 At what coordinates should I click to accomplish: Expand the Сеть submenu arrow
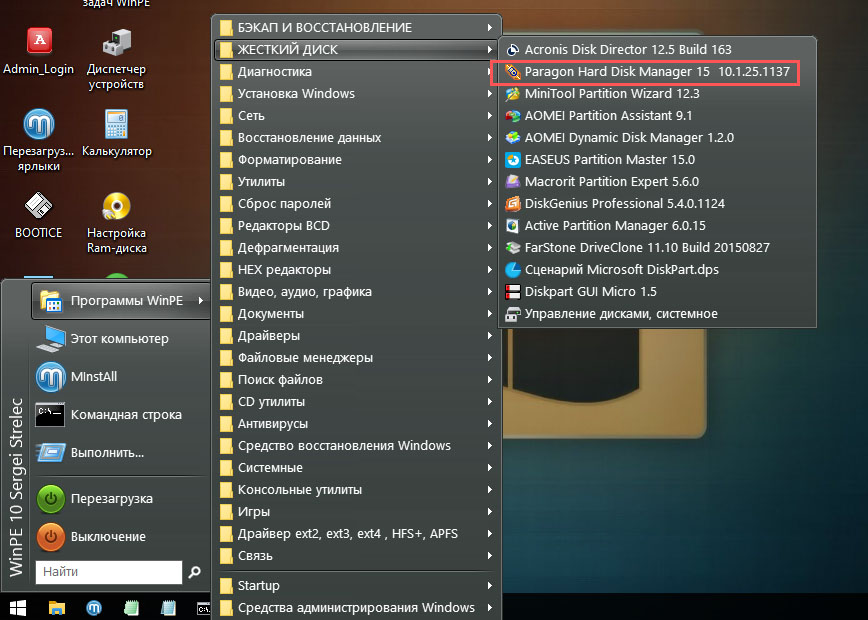coord(490,116)
